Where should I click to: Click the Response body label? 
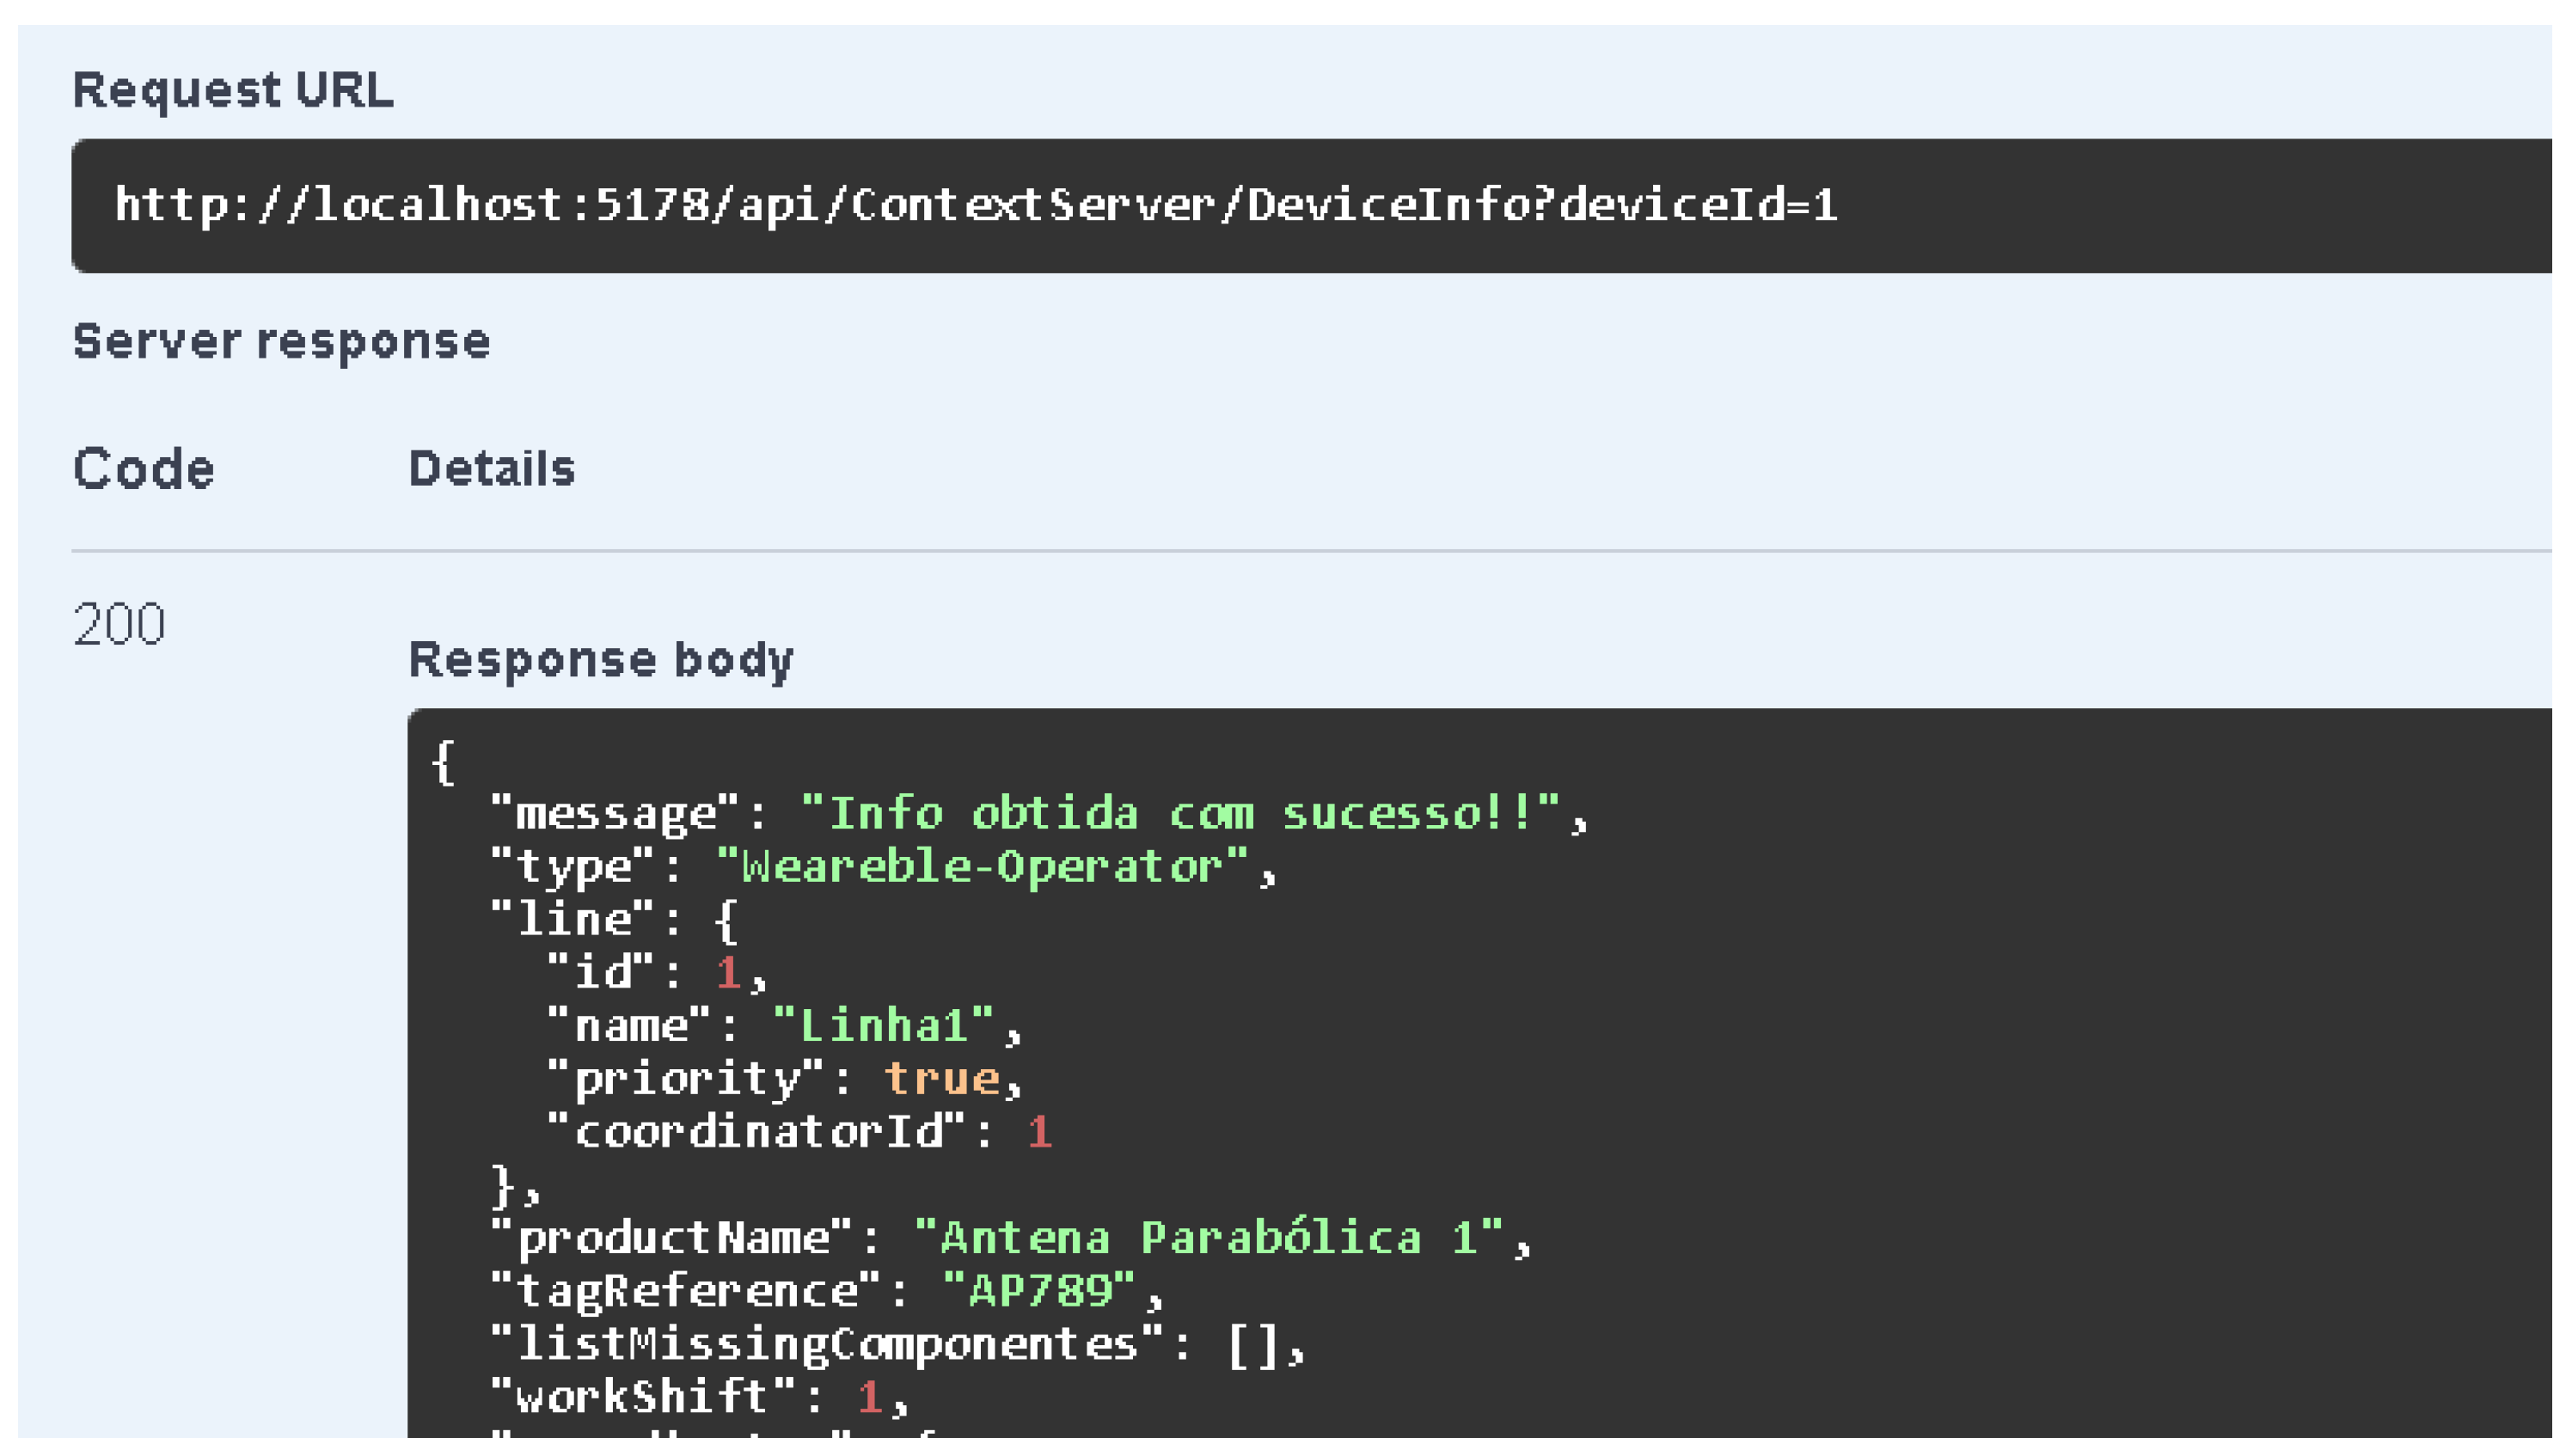(600, 660)
